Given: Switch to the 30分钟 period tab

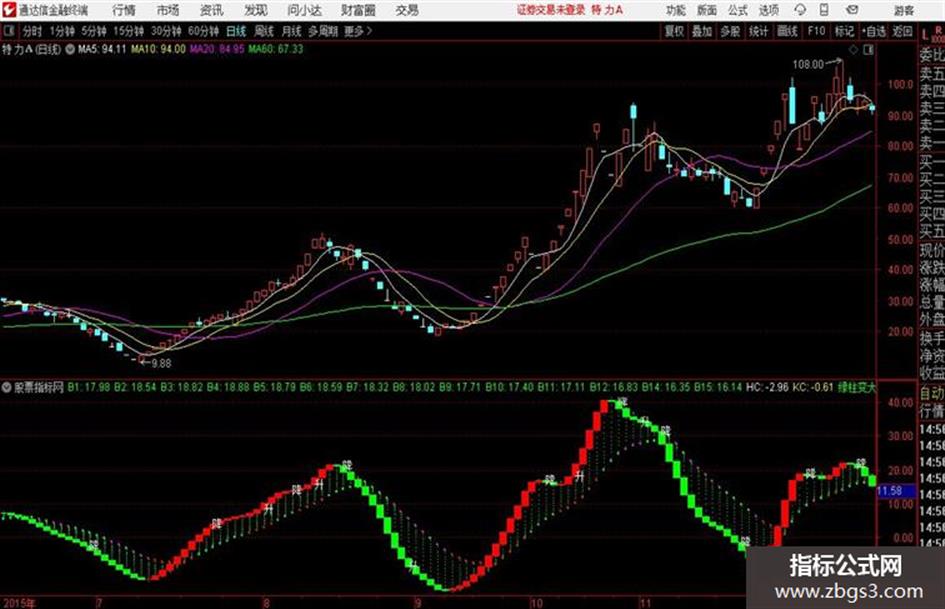Looking at the screenshot, I should (x=166, y=31).
